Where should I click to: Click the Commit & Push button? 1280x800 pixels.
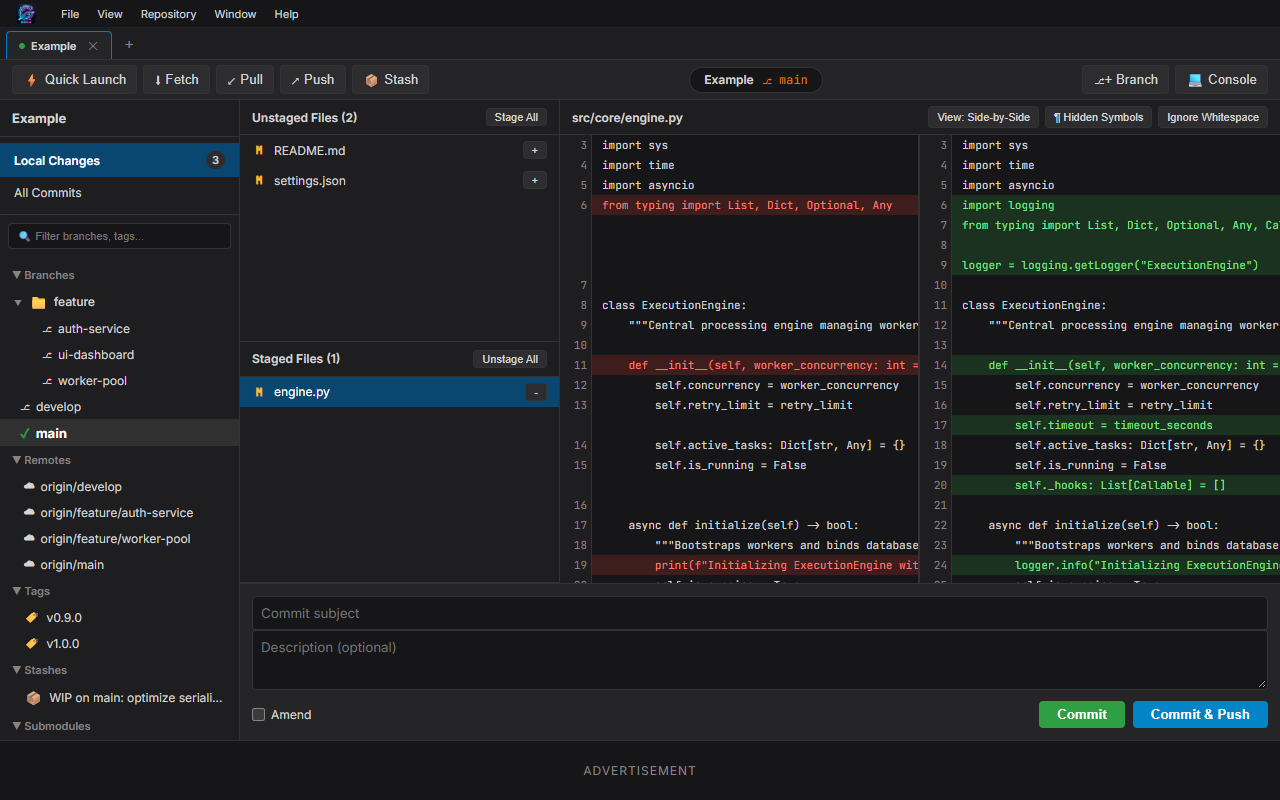click(x=1200, y=714)
